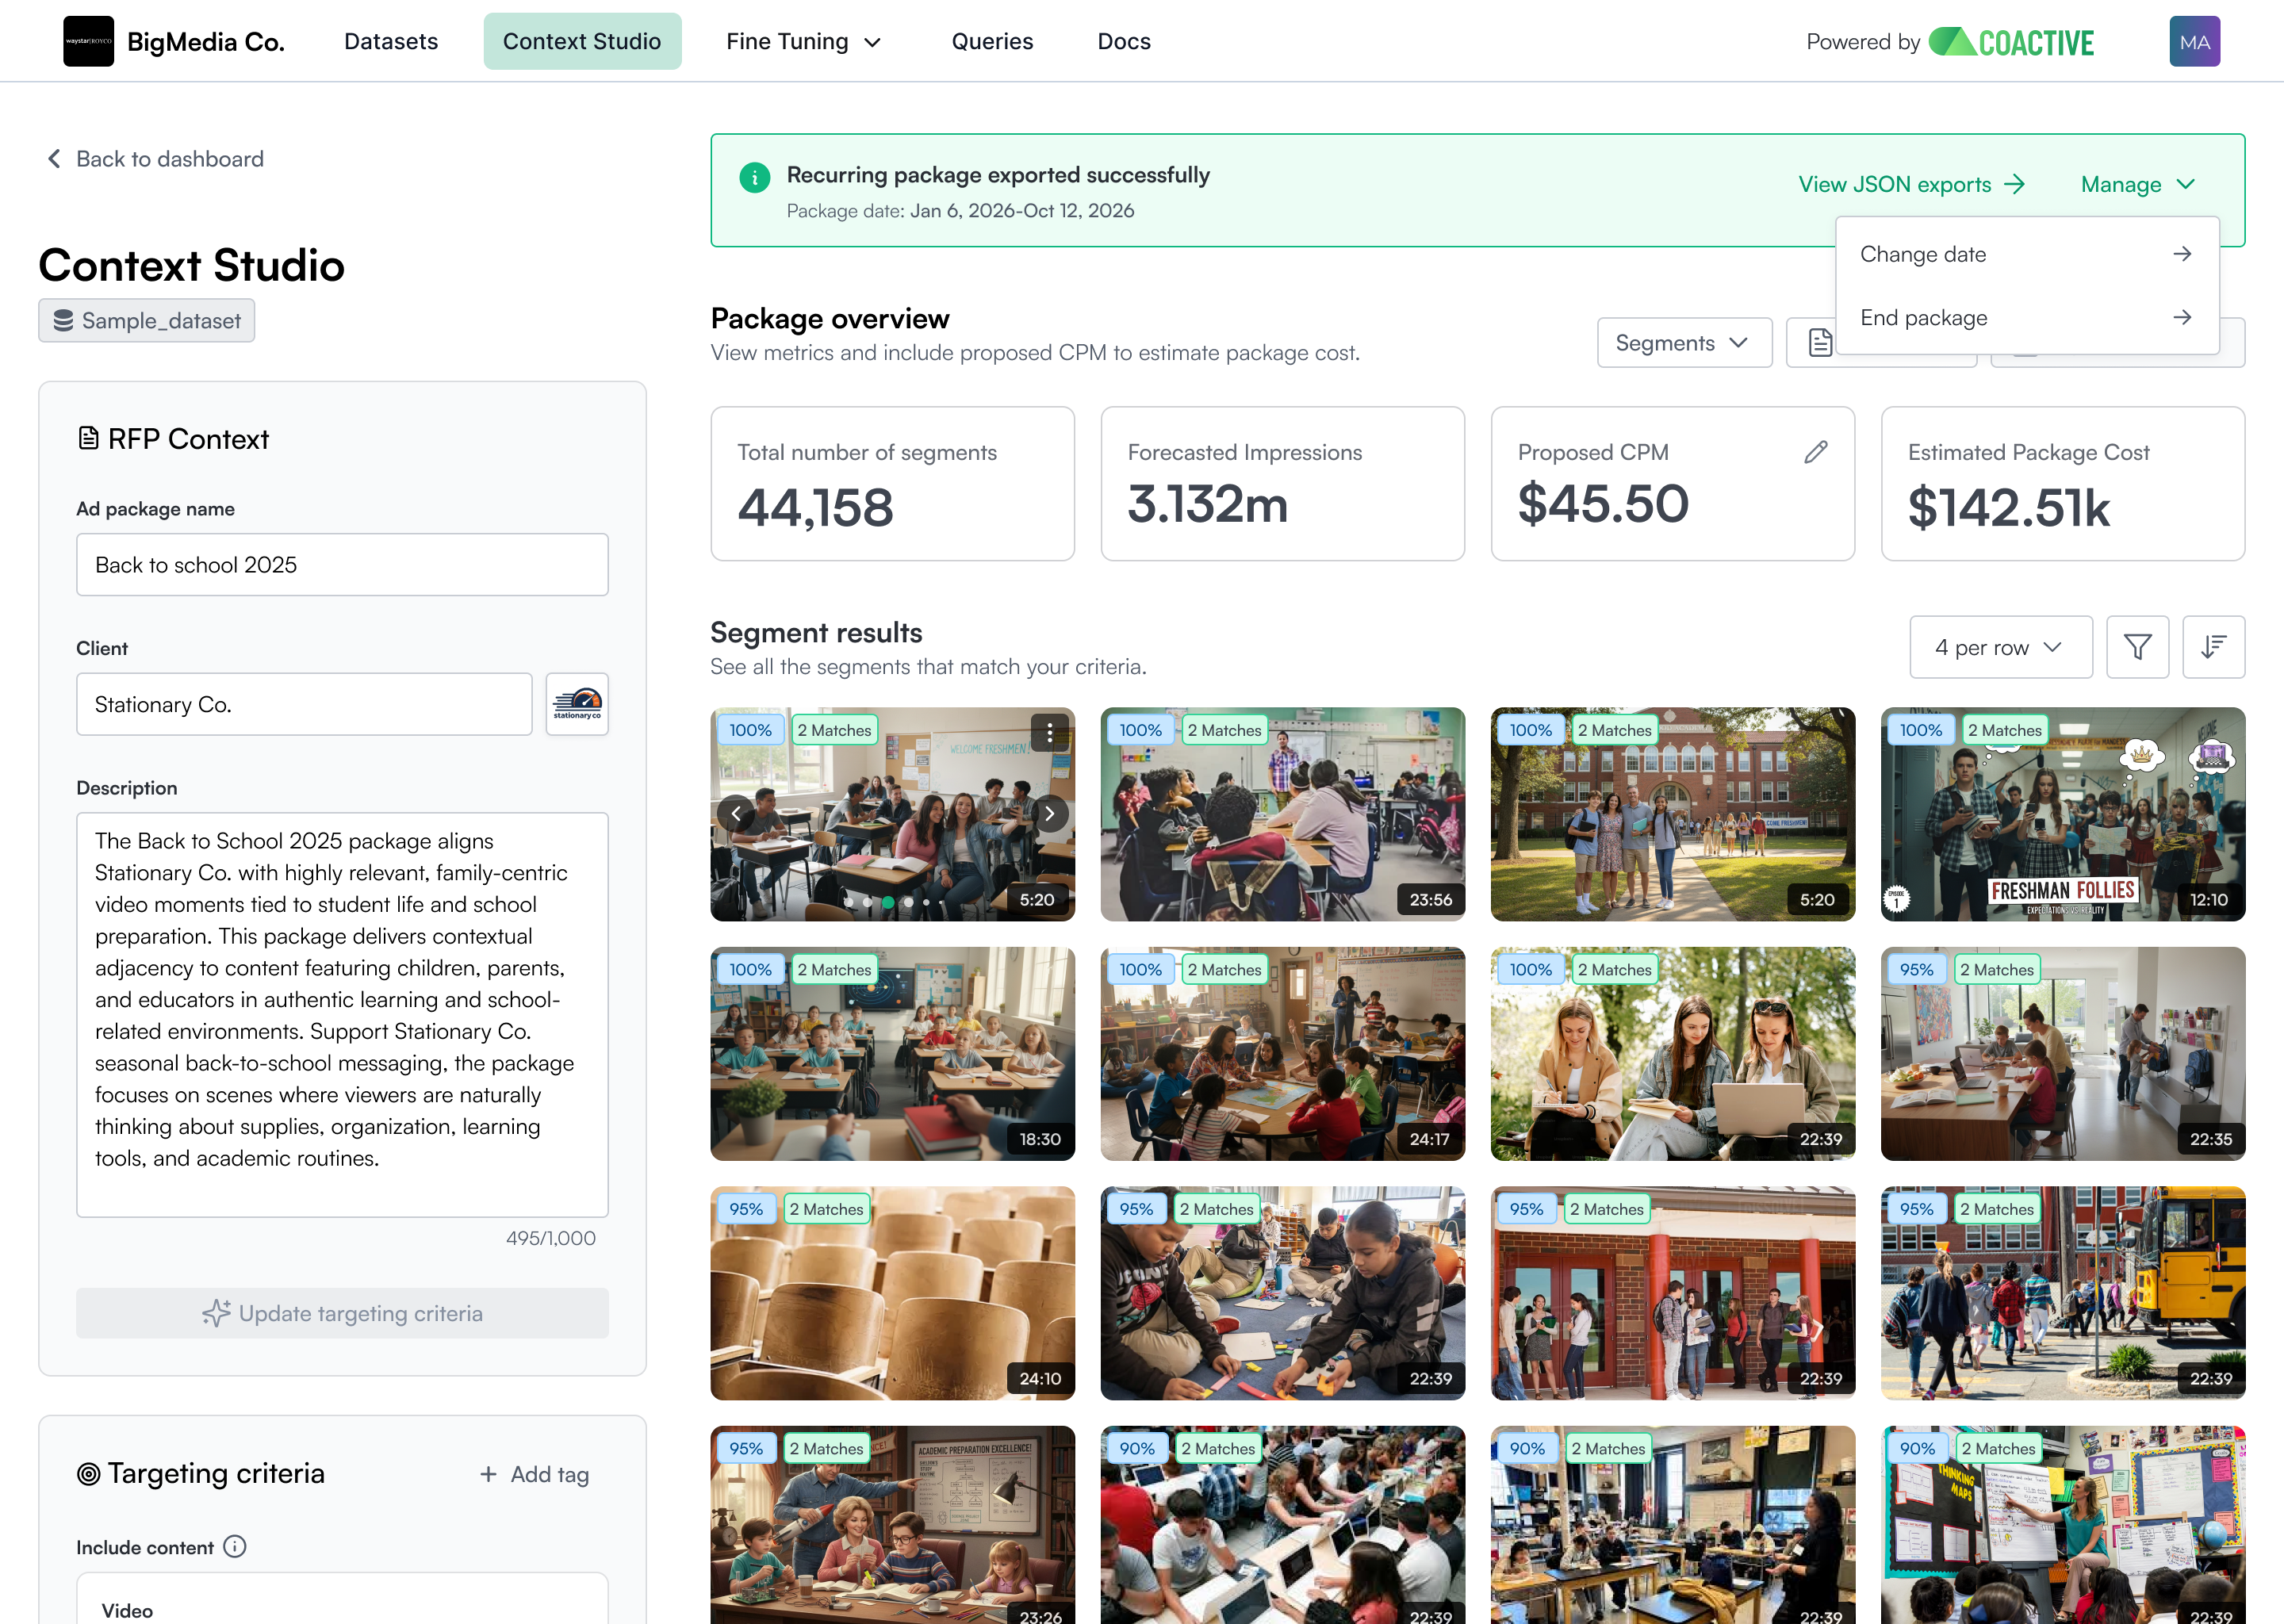The width and height of the screenshot is (2284, 1624).
Task: Open the 22:35 segment thumbnail
Action: pyautogui.click(x=2062, y=1054)
